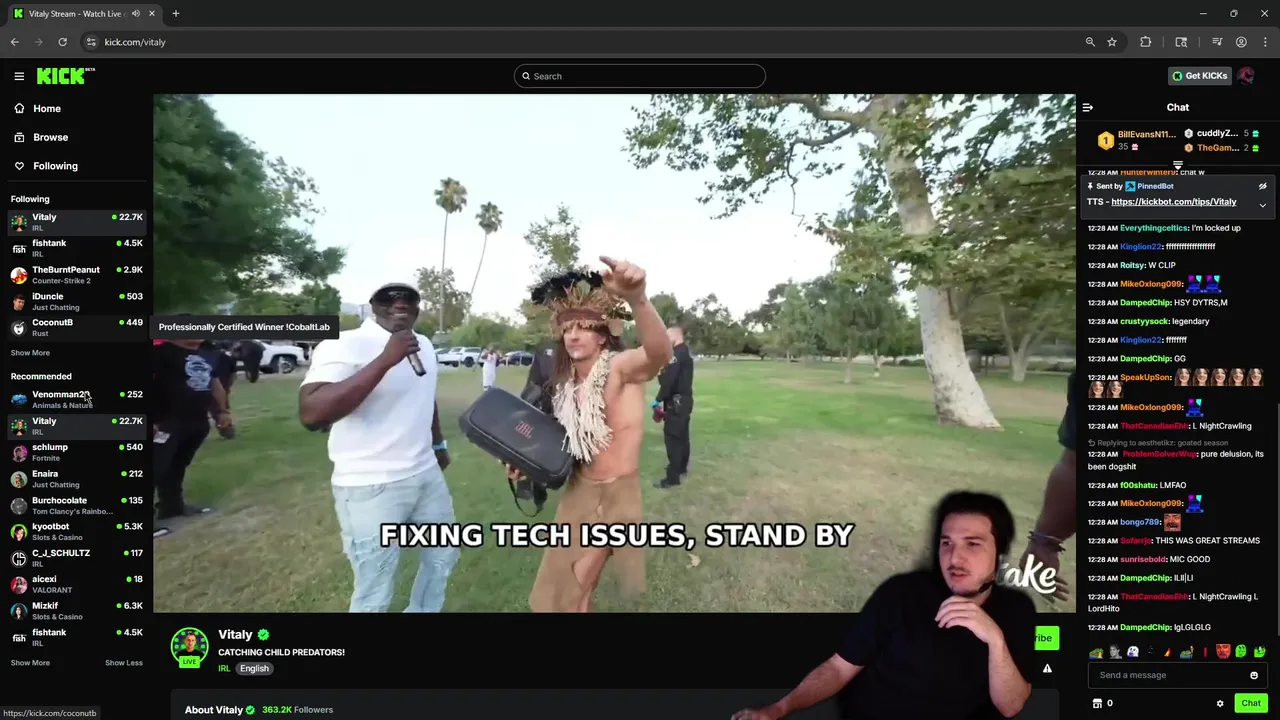Open schlump recommended channel
Screen dimensions: 1280x720
coord(77,452)
